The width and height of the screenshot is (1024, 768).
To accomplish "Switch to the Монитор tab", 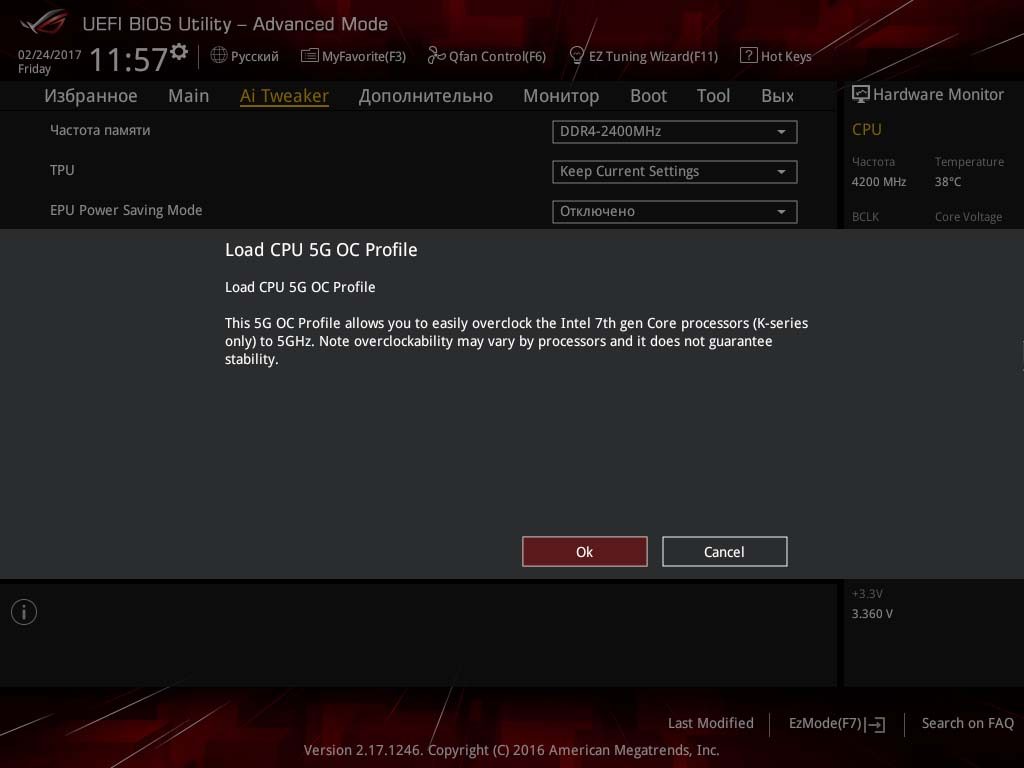I will pyautogui.click(x=561, y=96).
